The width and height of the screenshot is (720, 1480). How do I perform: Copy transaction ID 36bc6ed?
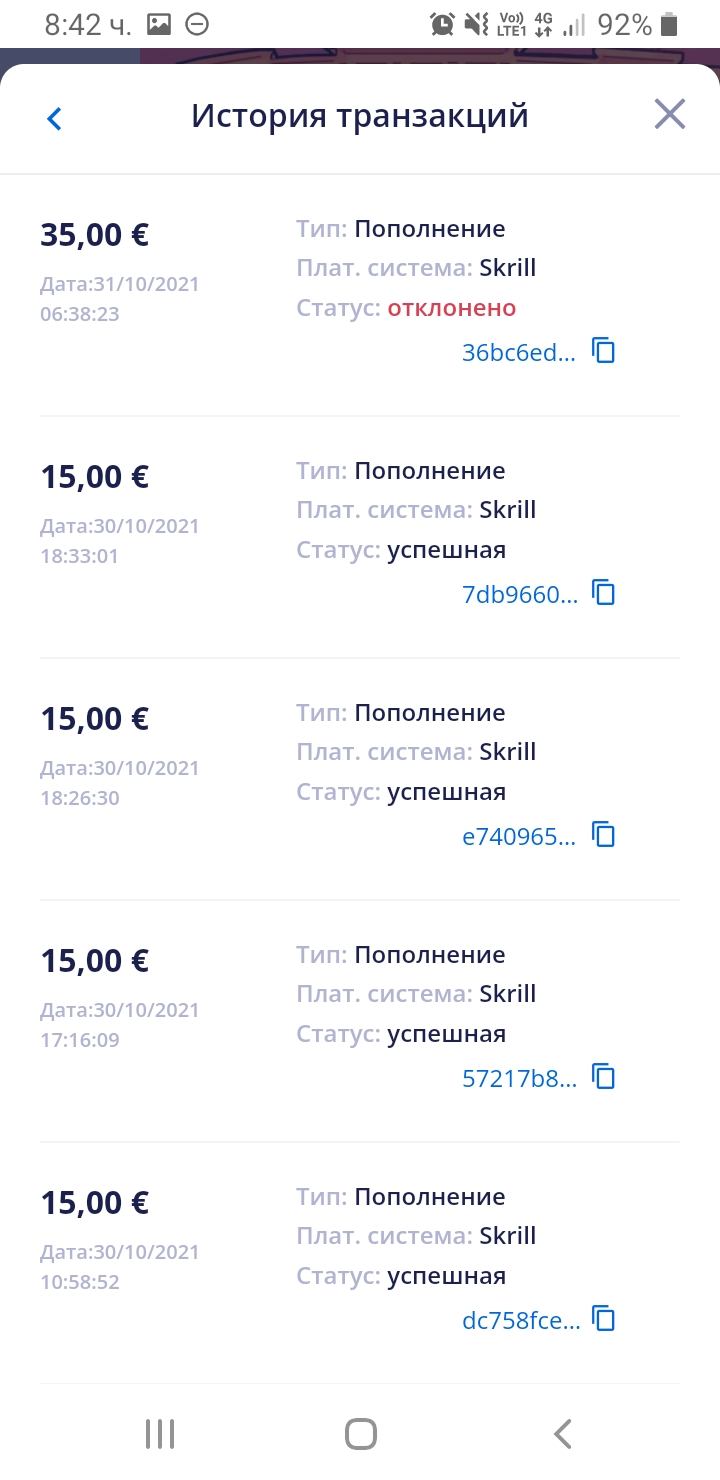tap(604, 351)
